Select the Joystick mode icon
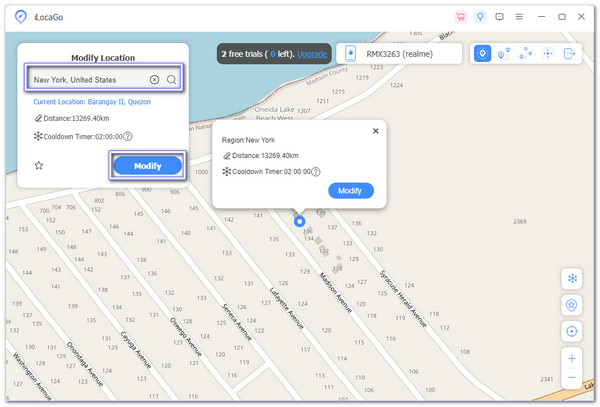The height and width of the screenshot is (407, 600). pyautogui.click(x=548, y=54)
